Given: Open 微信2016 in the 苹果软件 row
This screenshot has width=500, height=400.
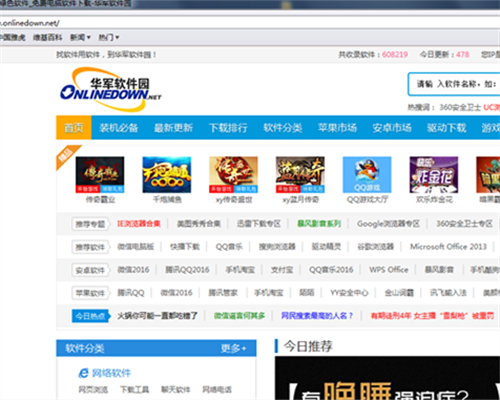Looking at the screenshot, I should coord(176,293).
